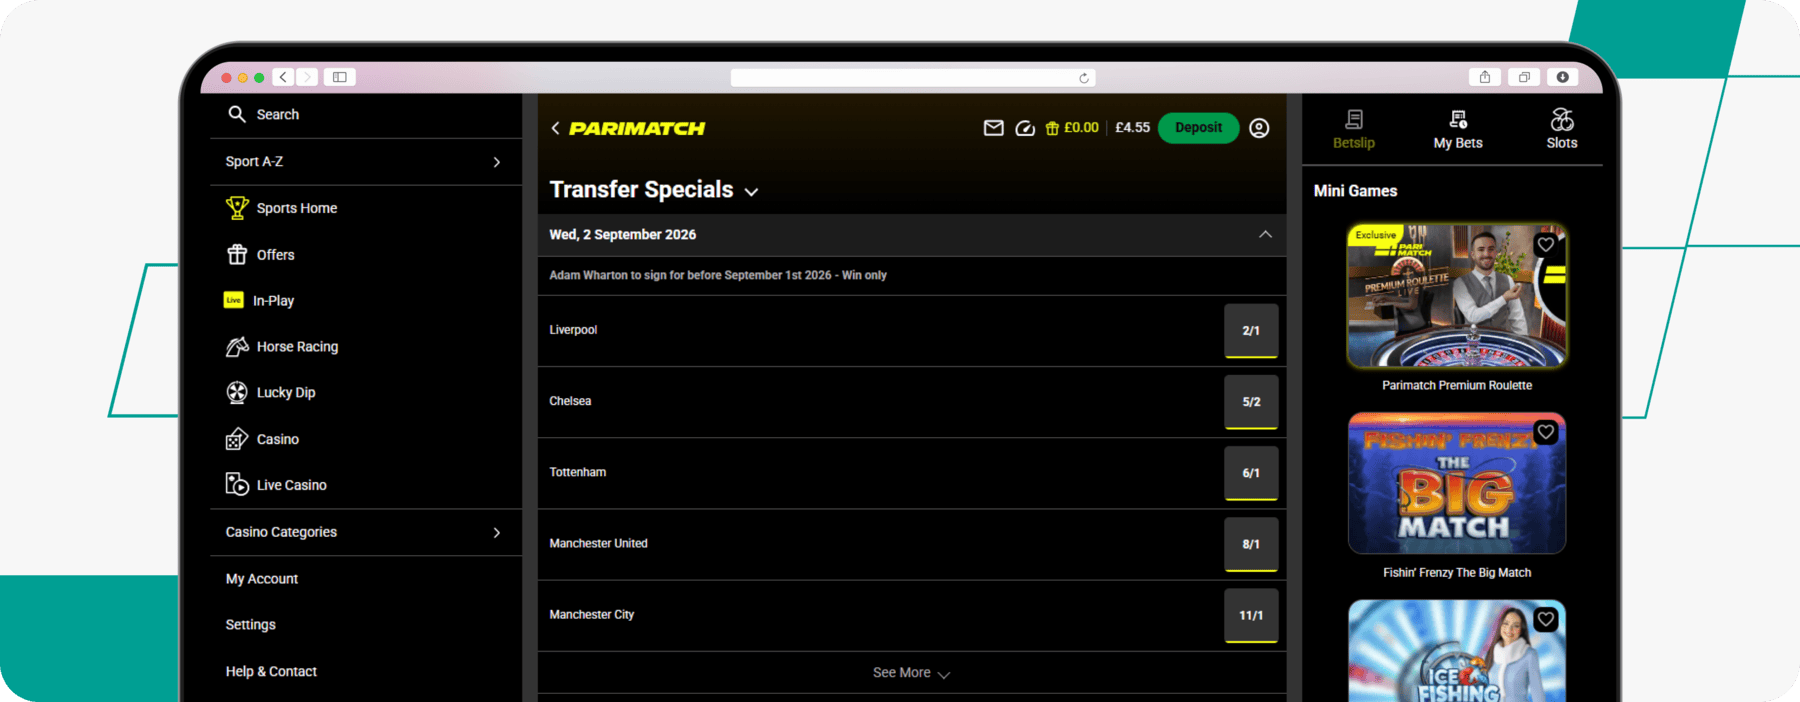Open Sports Home trophy icon
This screenshot has height=702, width=1800.
[237, 207]
